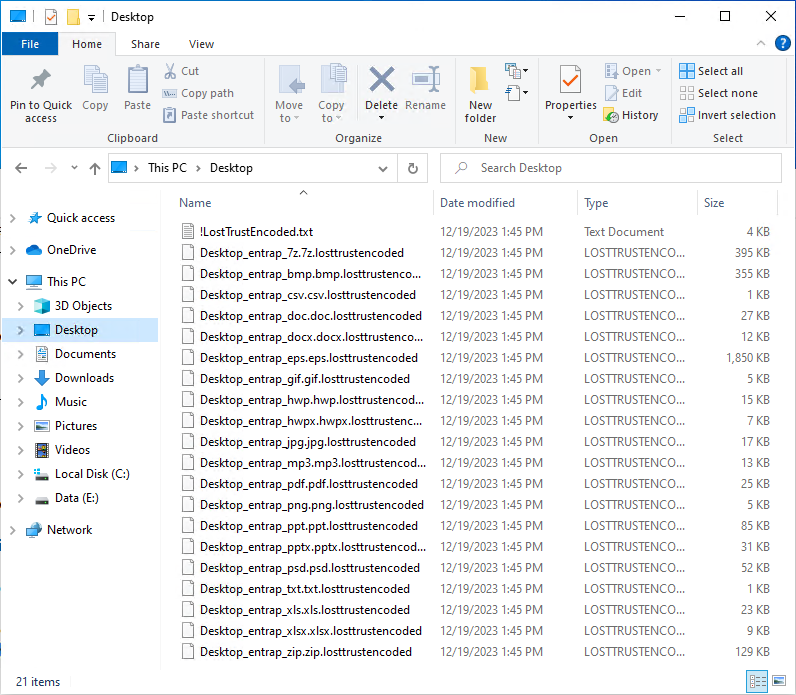
Task: Select Desktop_entrap_pdf.pdf.losttrustencoded file
Action: pyautogui.click(x=476, y=484)
